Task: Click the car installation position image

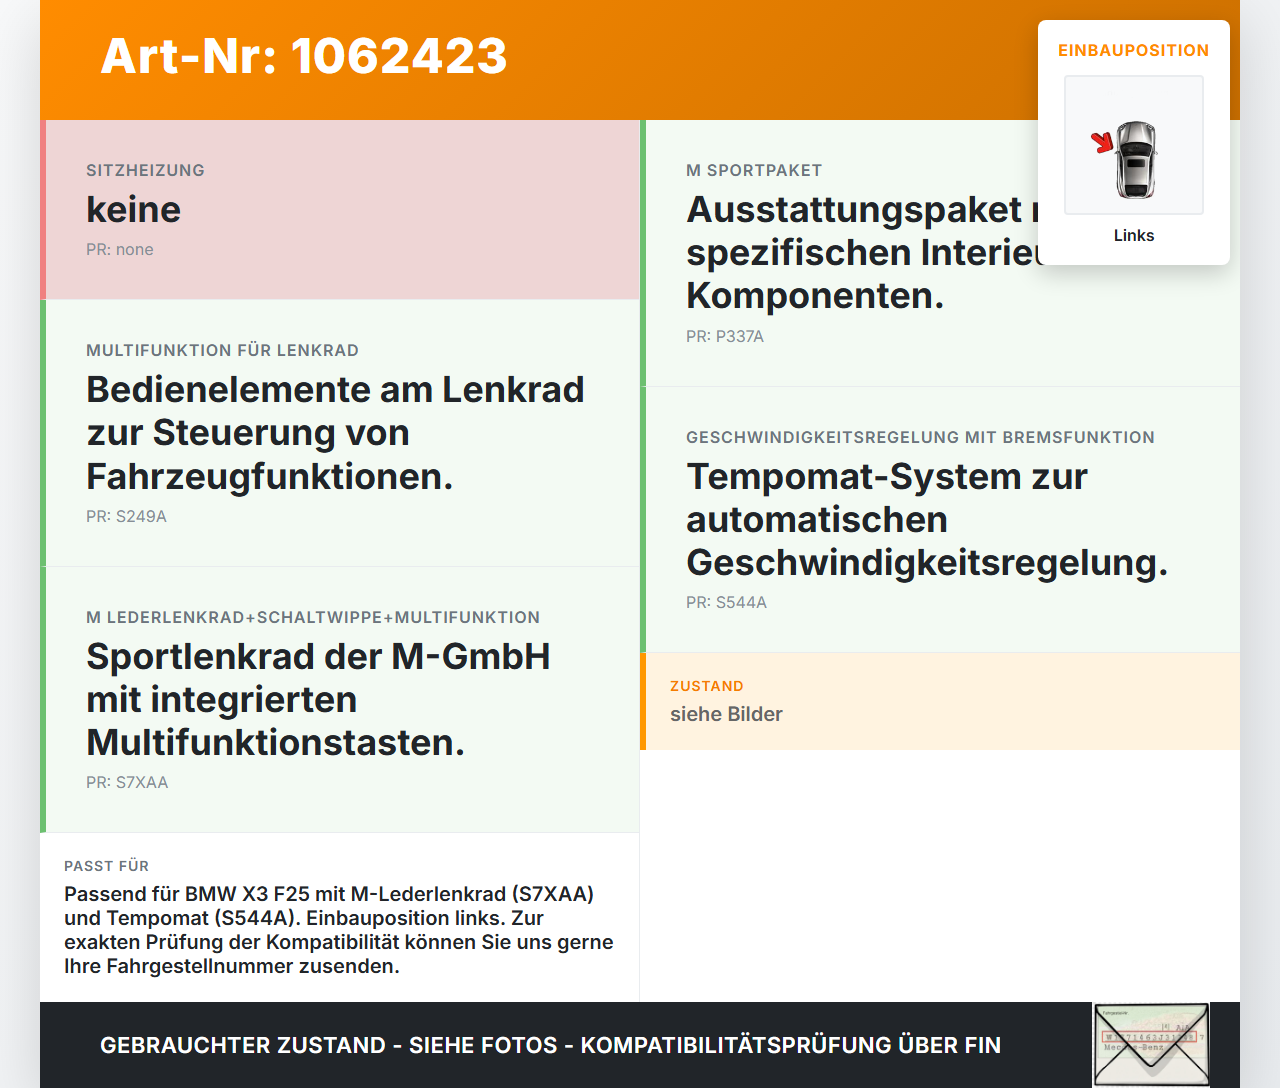Action: [1134, 145]
